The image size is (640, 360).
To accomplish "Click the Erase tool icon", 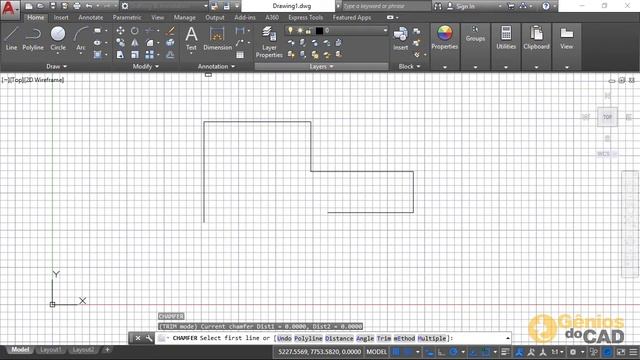I will coord(171,31).
